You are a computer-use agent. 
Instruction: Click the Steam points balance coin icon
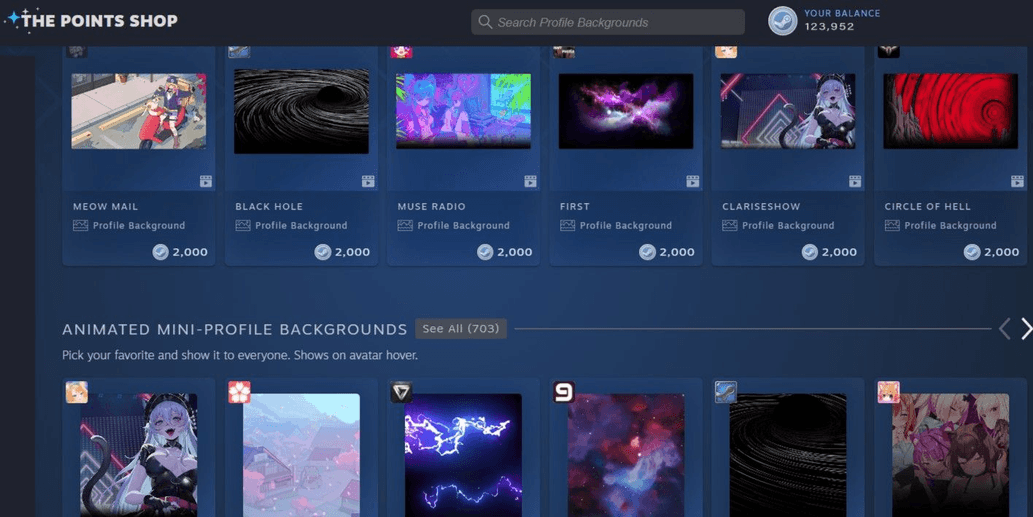[x=783, y=20]
